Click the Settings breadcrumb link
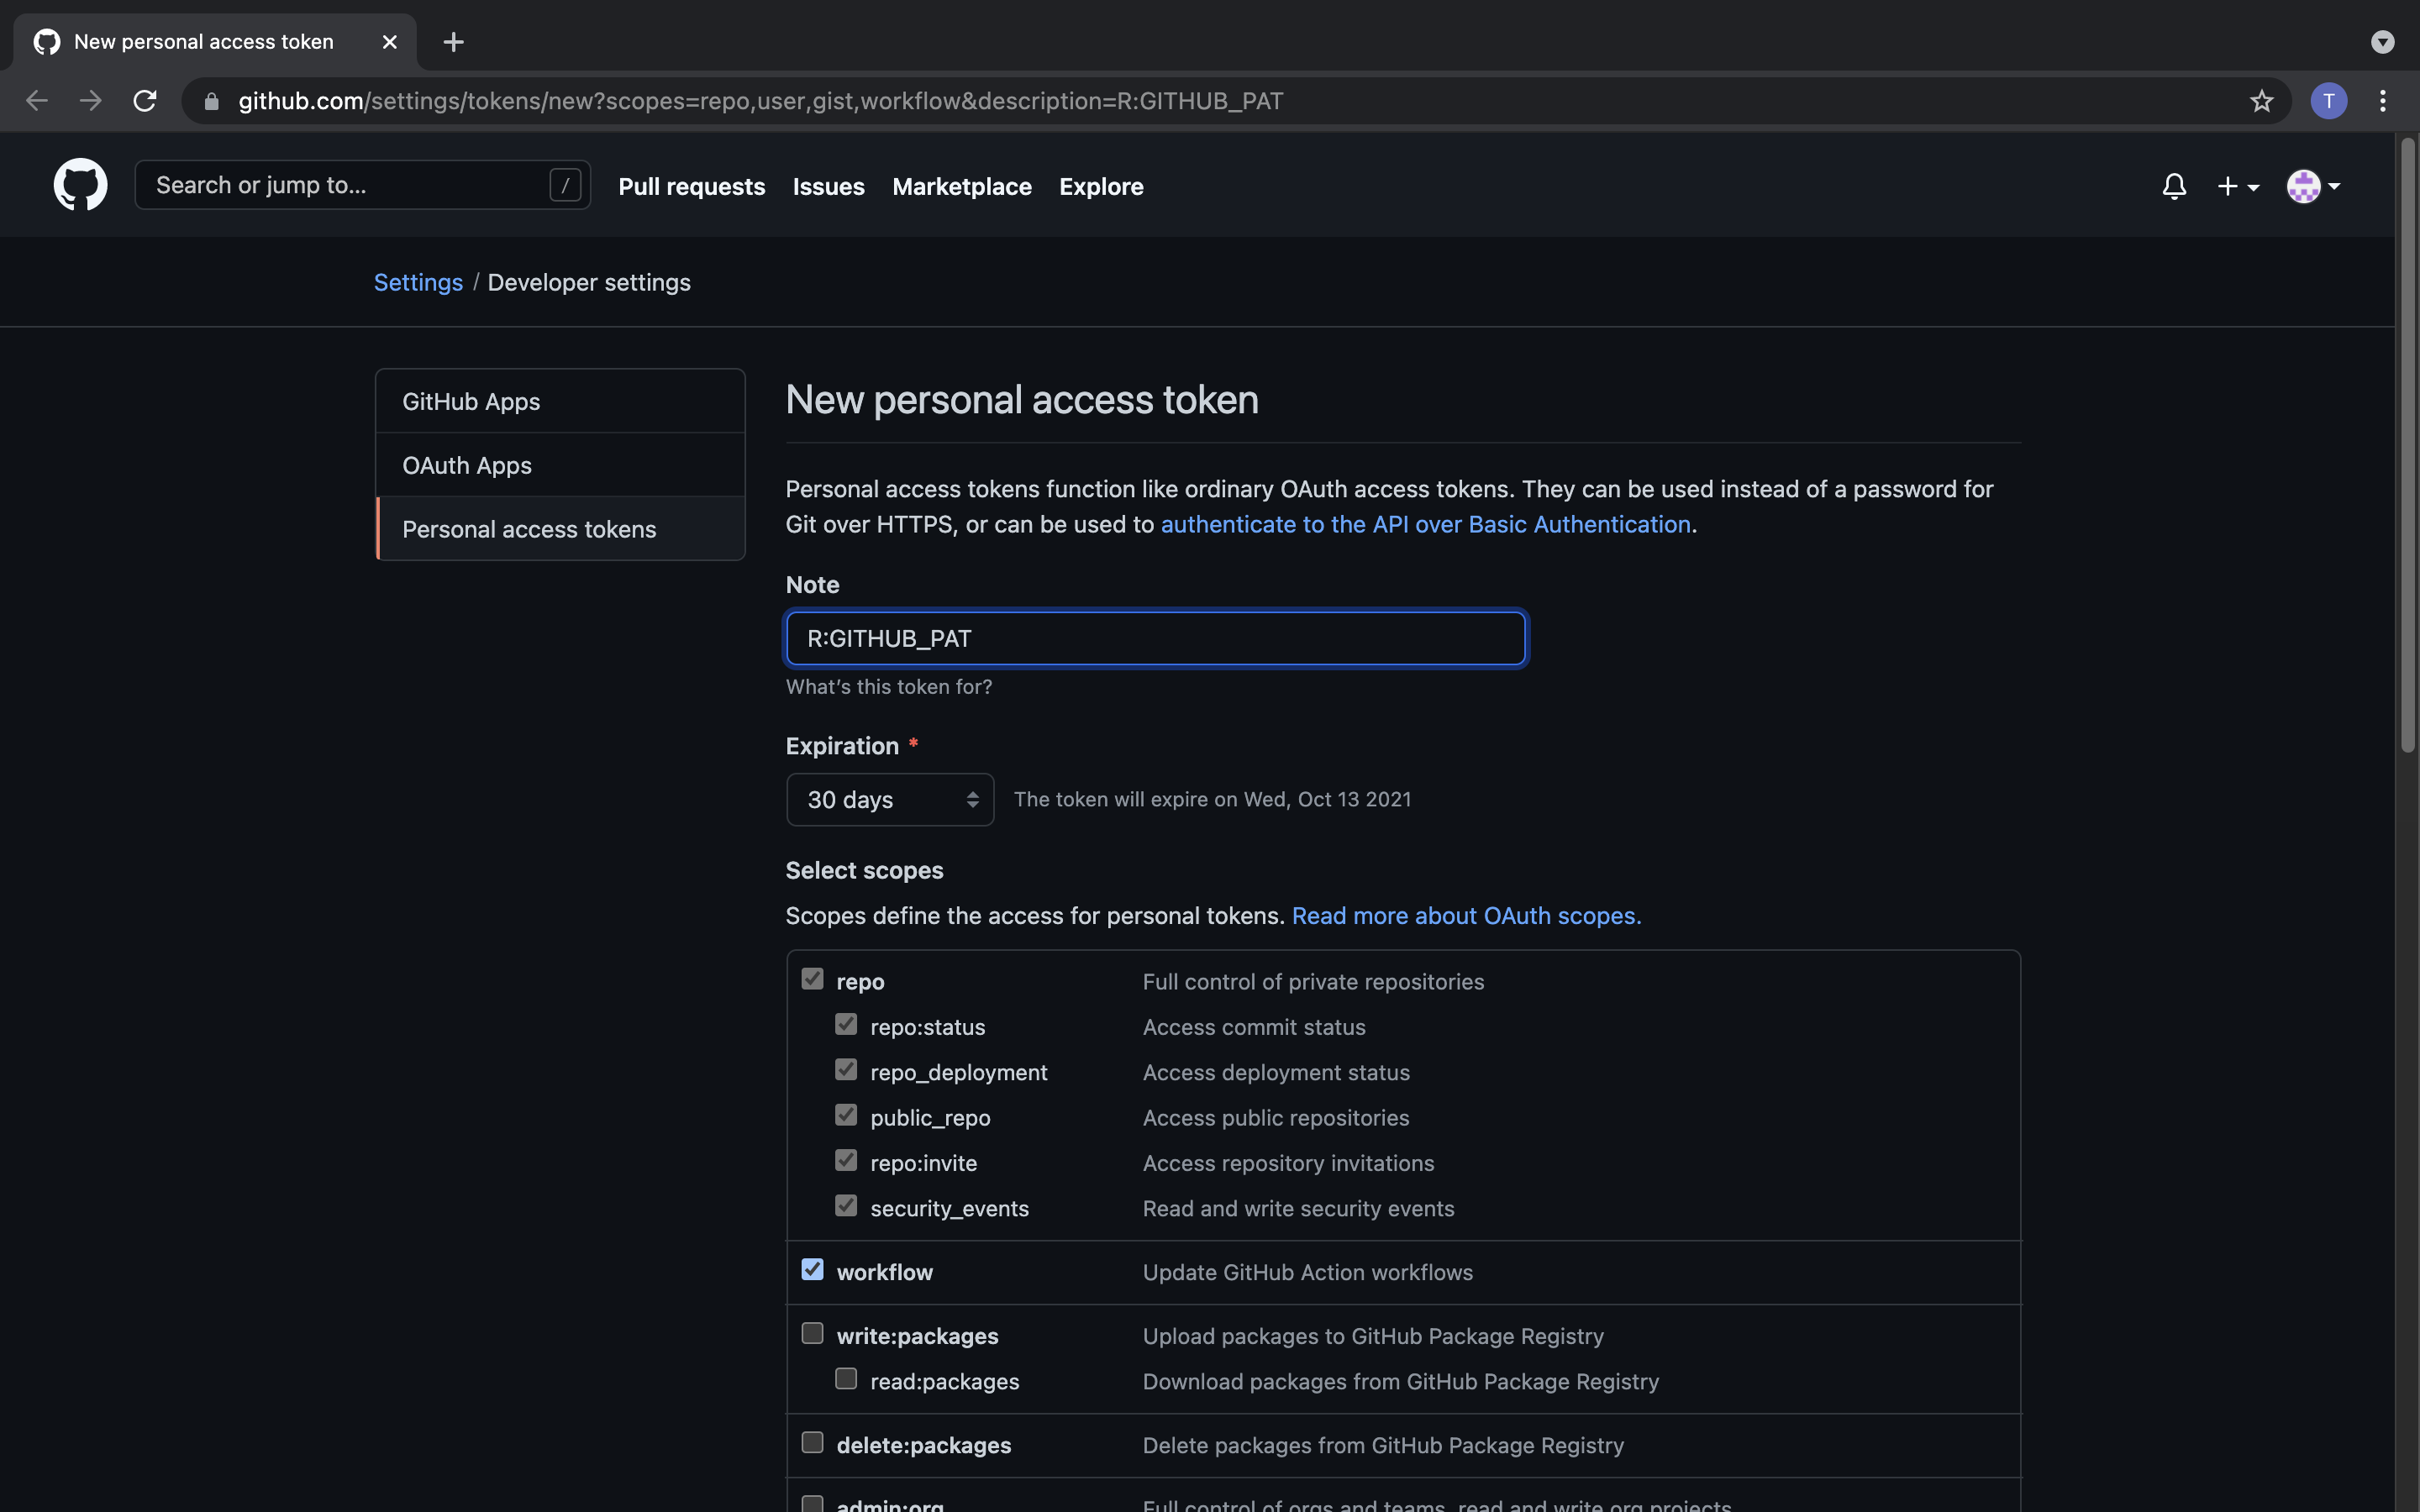2420x1512 pixels. pos(418,283)
